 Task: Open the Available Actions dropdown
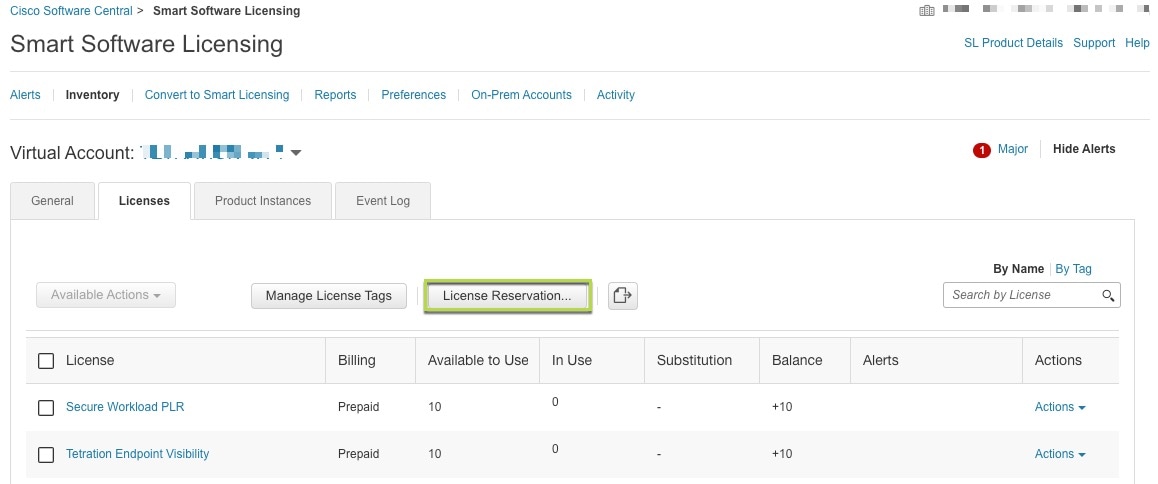pos(106,295)
